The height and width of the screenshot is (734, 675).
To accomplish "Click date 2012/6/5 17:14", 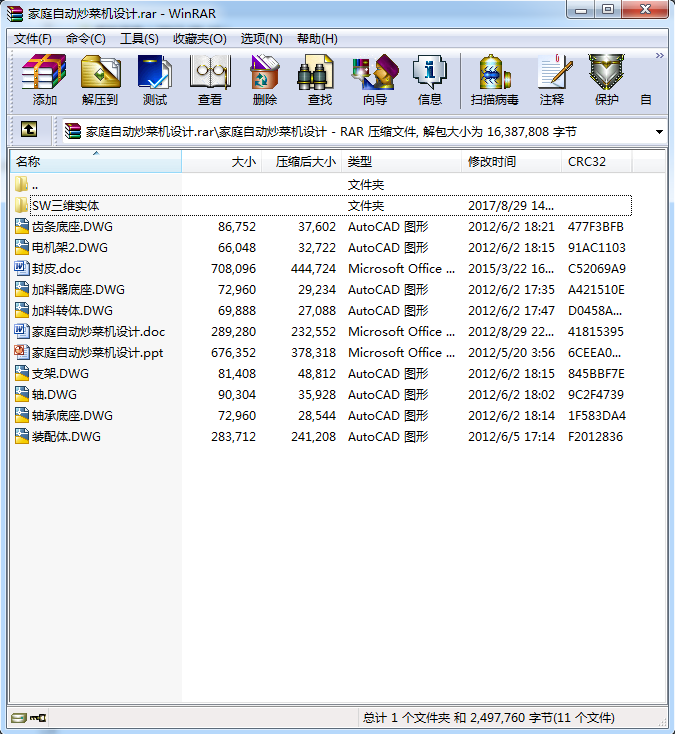I will [511, 436].
